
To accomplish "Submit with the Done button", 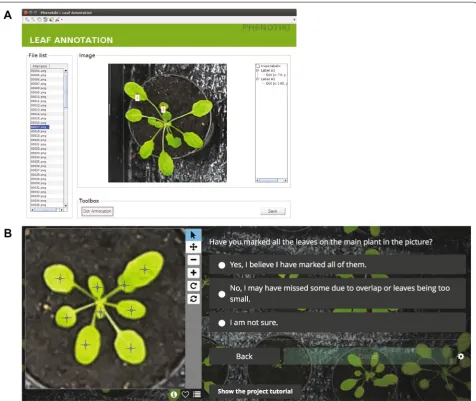I will tap(367, 356).
